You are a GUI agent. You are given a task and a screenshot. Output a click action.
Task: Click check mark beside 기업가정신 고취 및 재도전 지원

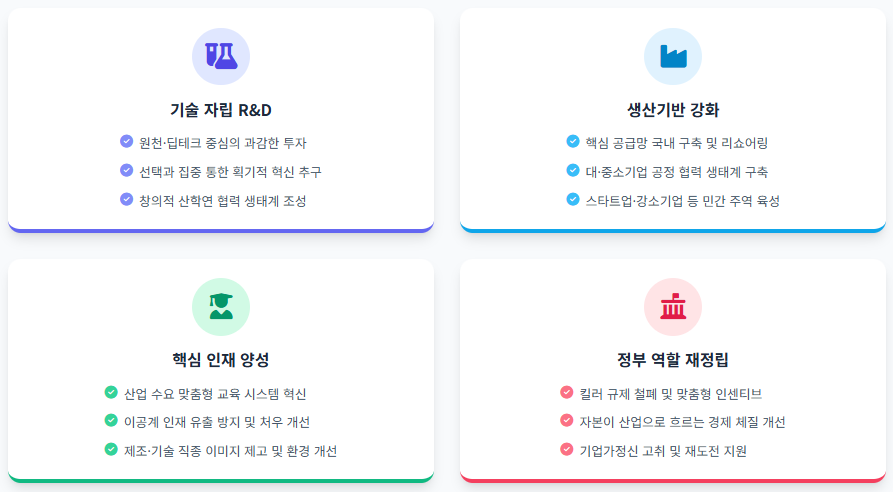(x=567, y=449)
